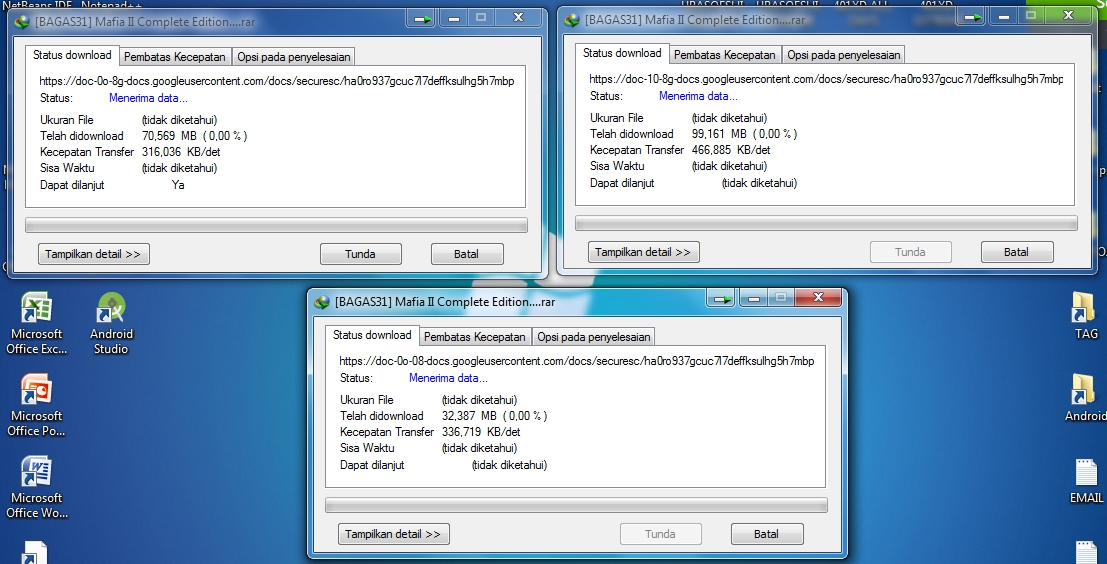
Task: Click the doc-0o-08 googleusercontent URL in the bottom window
Action: pyautogui.click(x=577, y=361)
